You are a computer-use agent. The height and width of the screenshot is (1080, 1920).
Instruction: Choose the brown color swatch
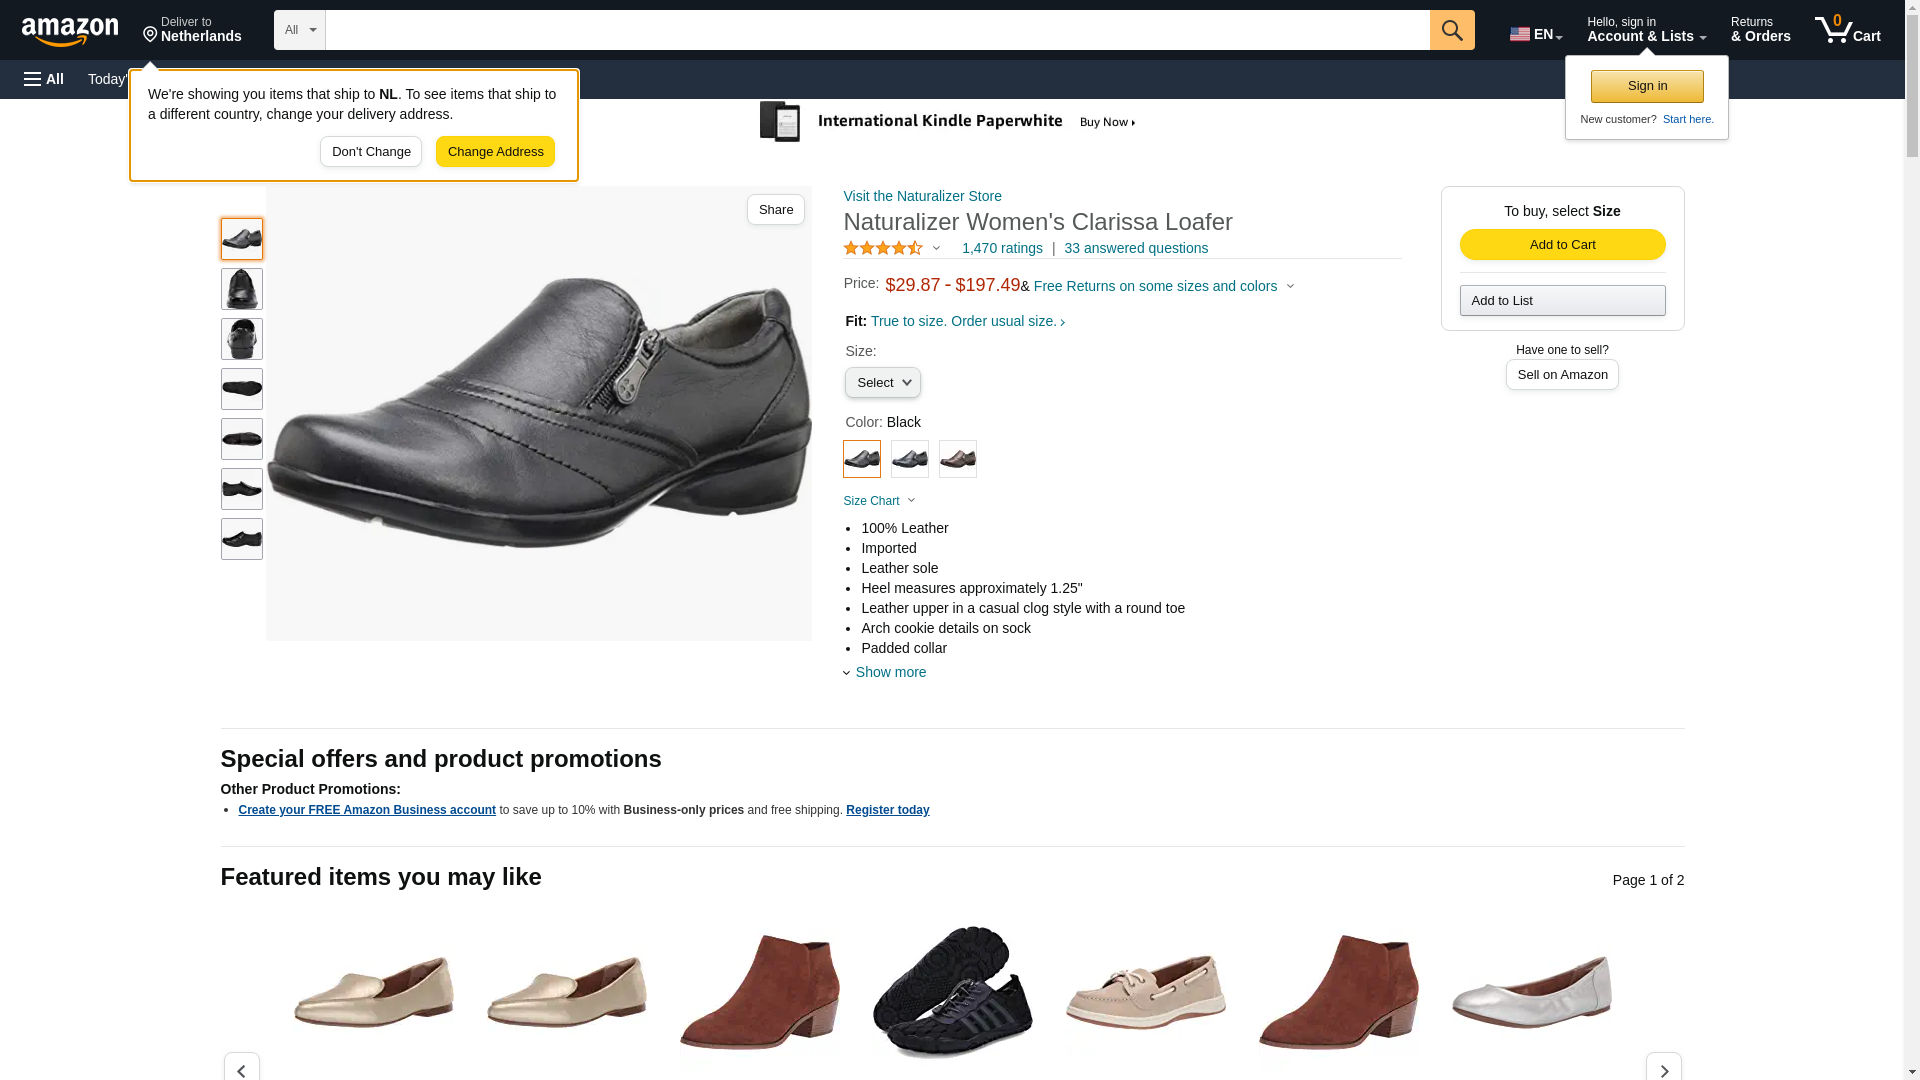coord(957,459)
